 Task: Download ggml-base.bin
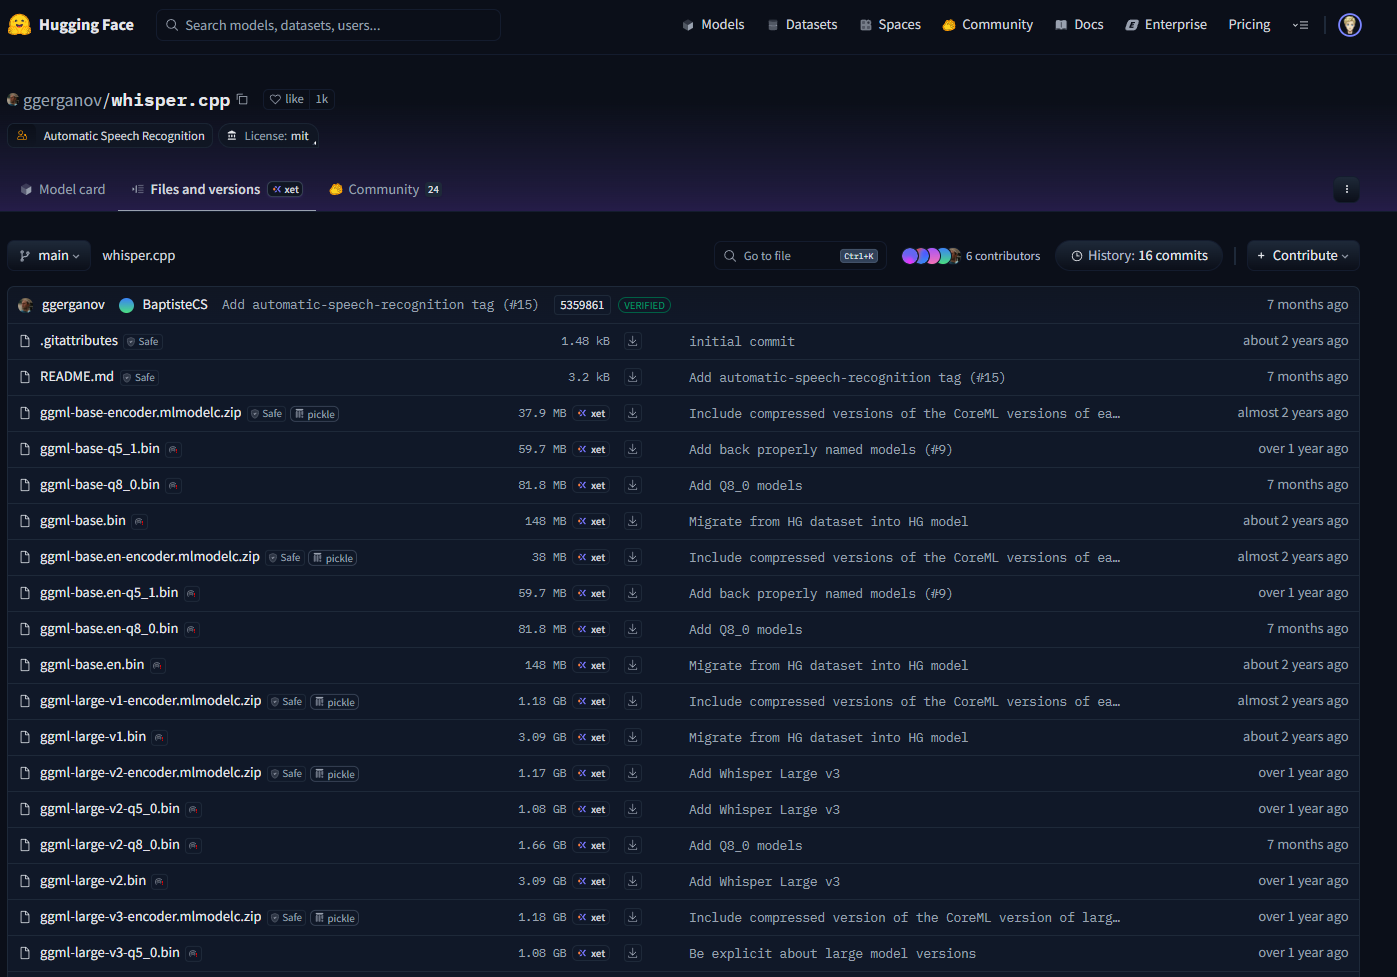click(x=633, y=521)
